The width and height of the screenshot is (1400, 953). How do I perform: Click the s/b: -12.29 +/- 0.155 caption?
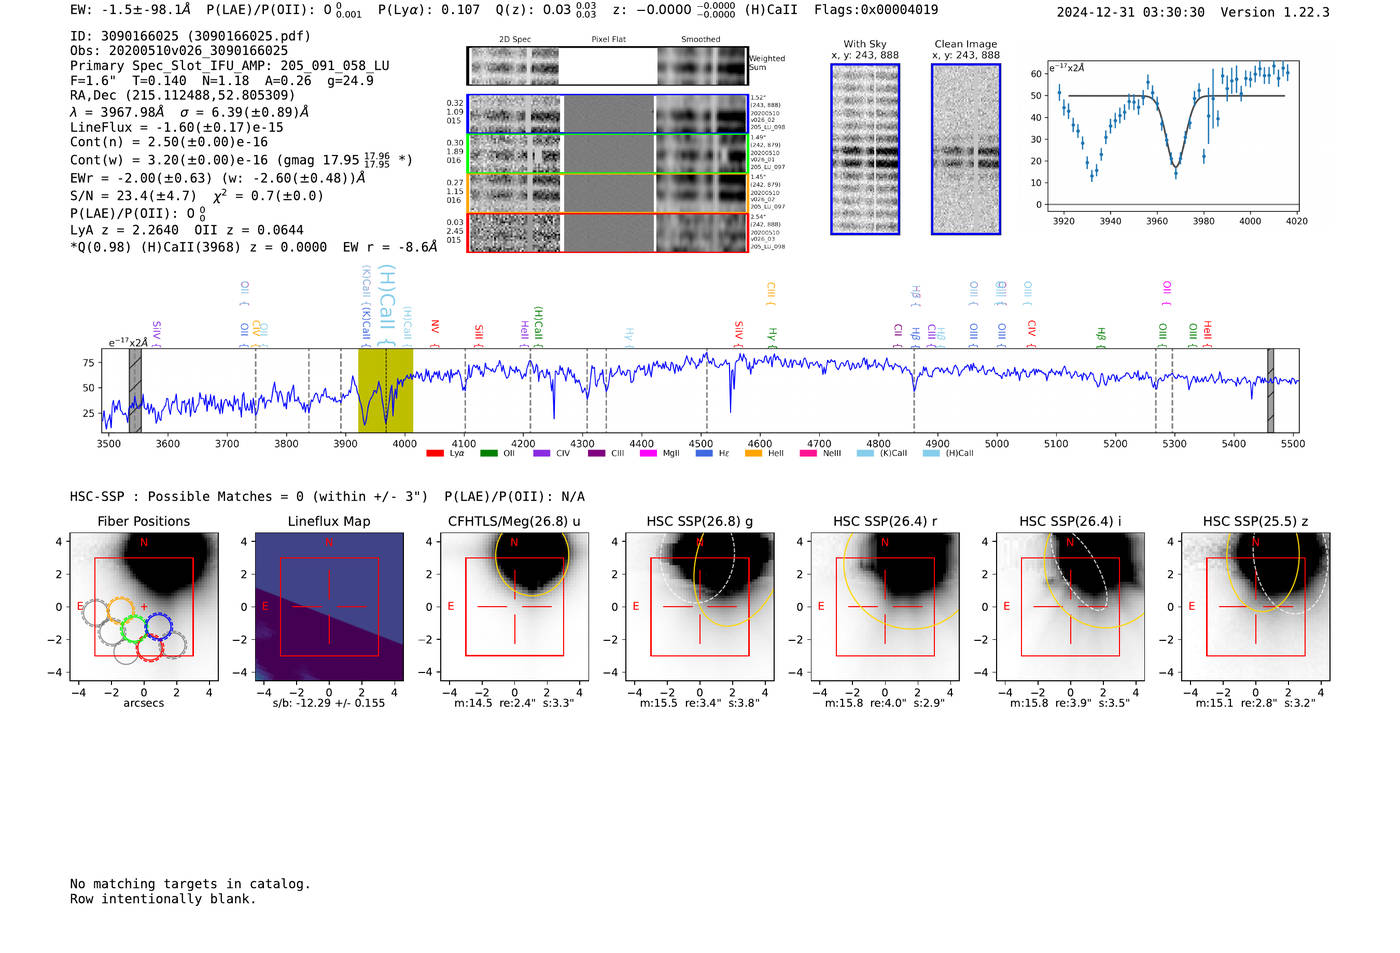coord(329,703)
